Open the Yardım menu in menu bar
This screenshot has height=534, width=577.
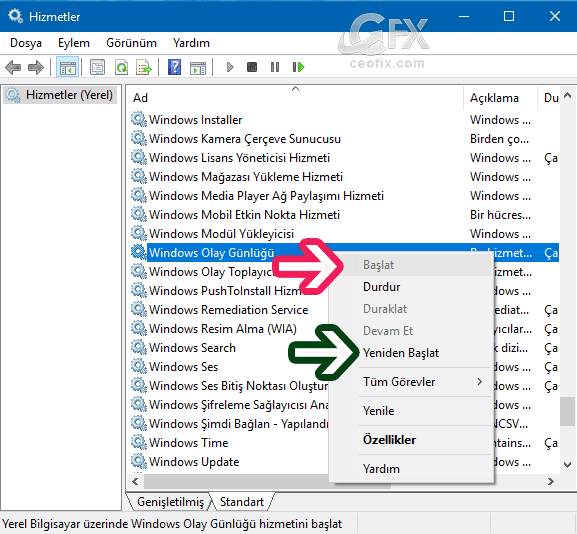pos(191,43)
